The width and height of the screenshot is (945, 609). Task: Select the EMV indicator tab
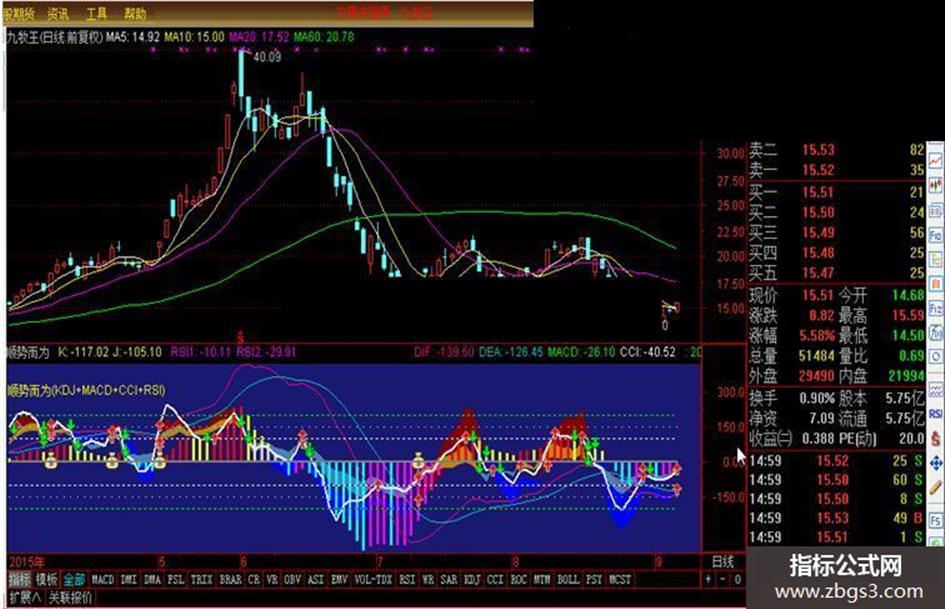point(339,579)
